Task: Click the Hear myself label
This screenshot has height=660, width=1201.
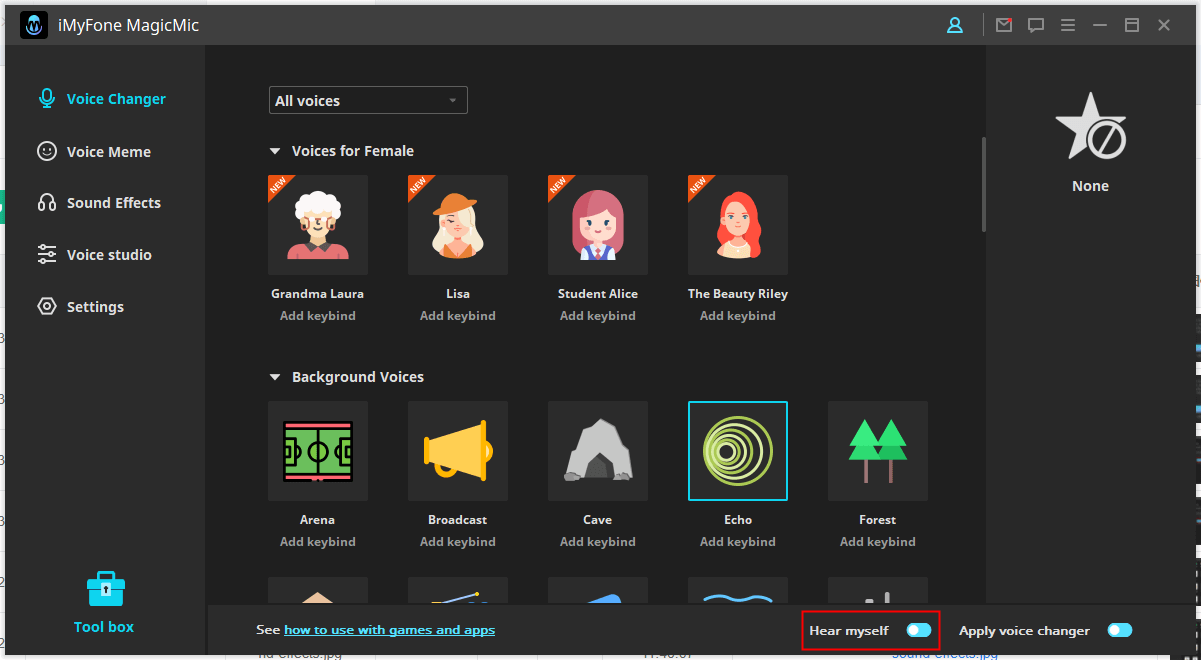Action: point(849,631)
